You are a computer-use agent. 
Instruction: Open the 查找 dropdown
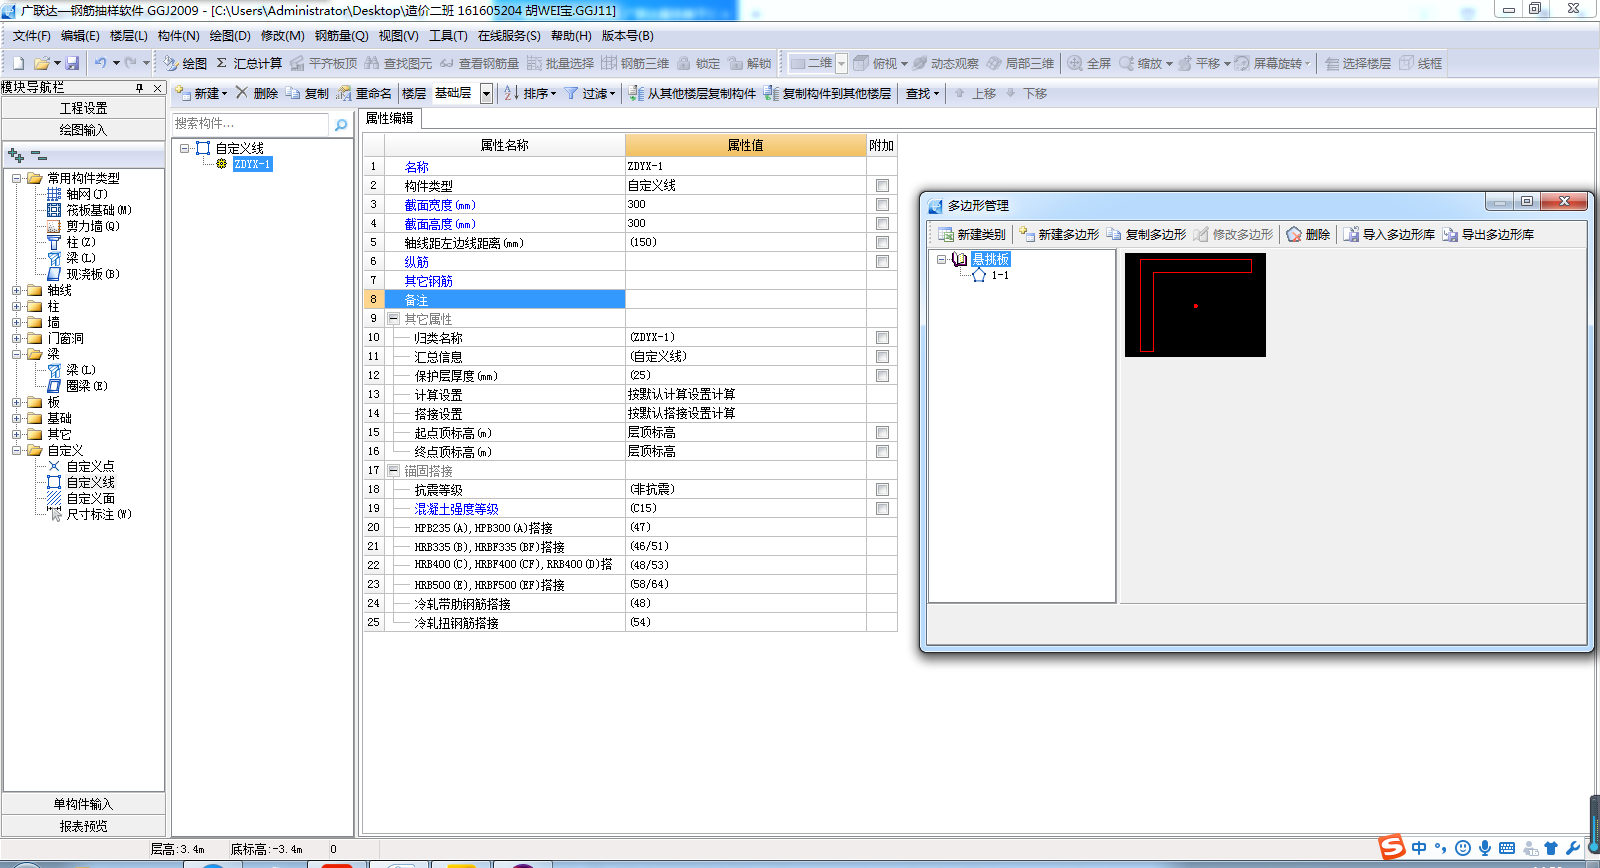click(922, 93)
